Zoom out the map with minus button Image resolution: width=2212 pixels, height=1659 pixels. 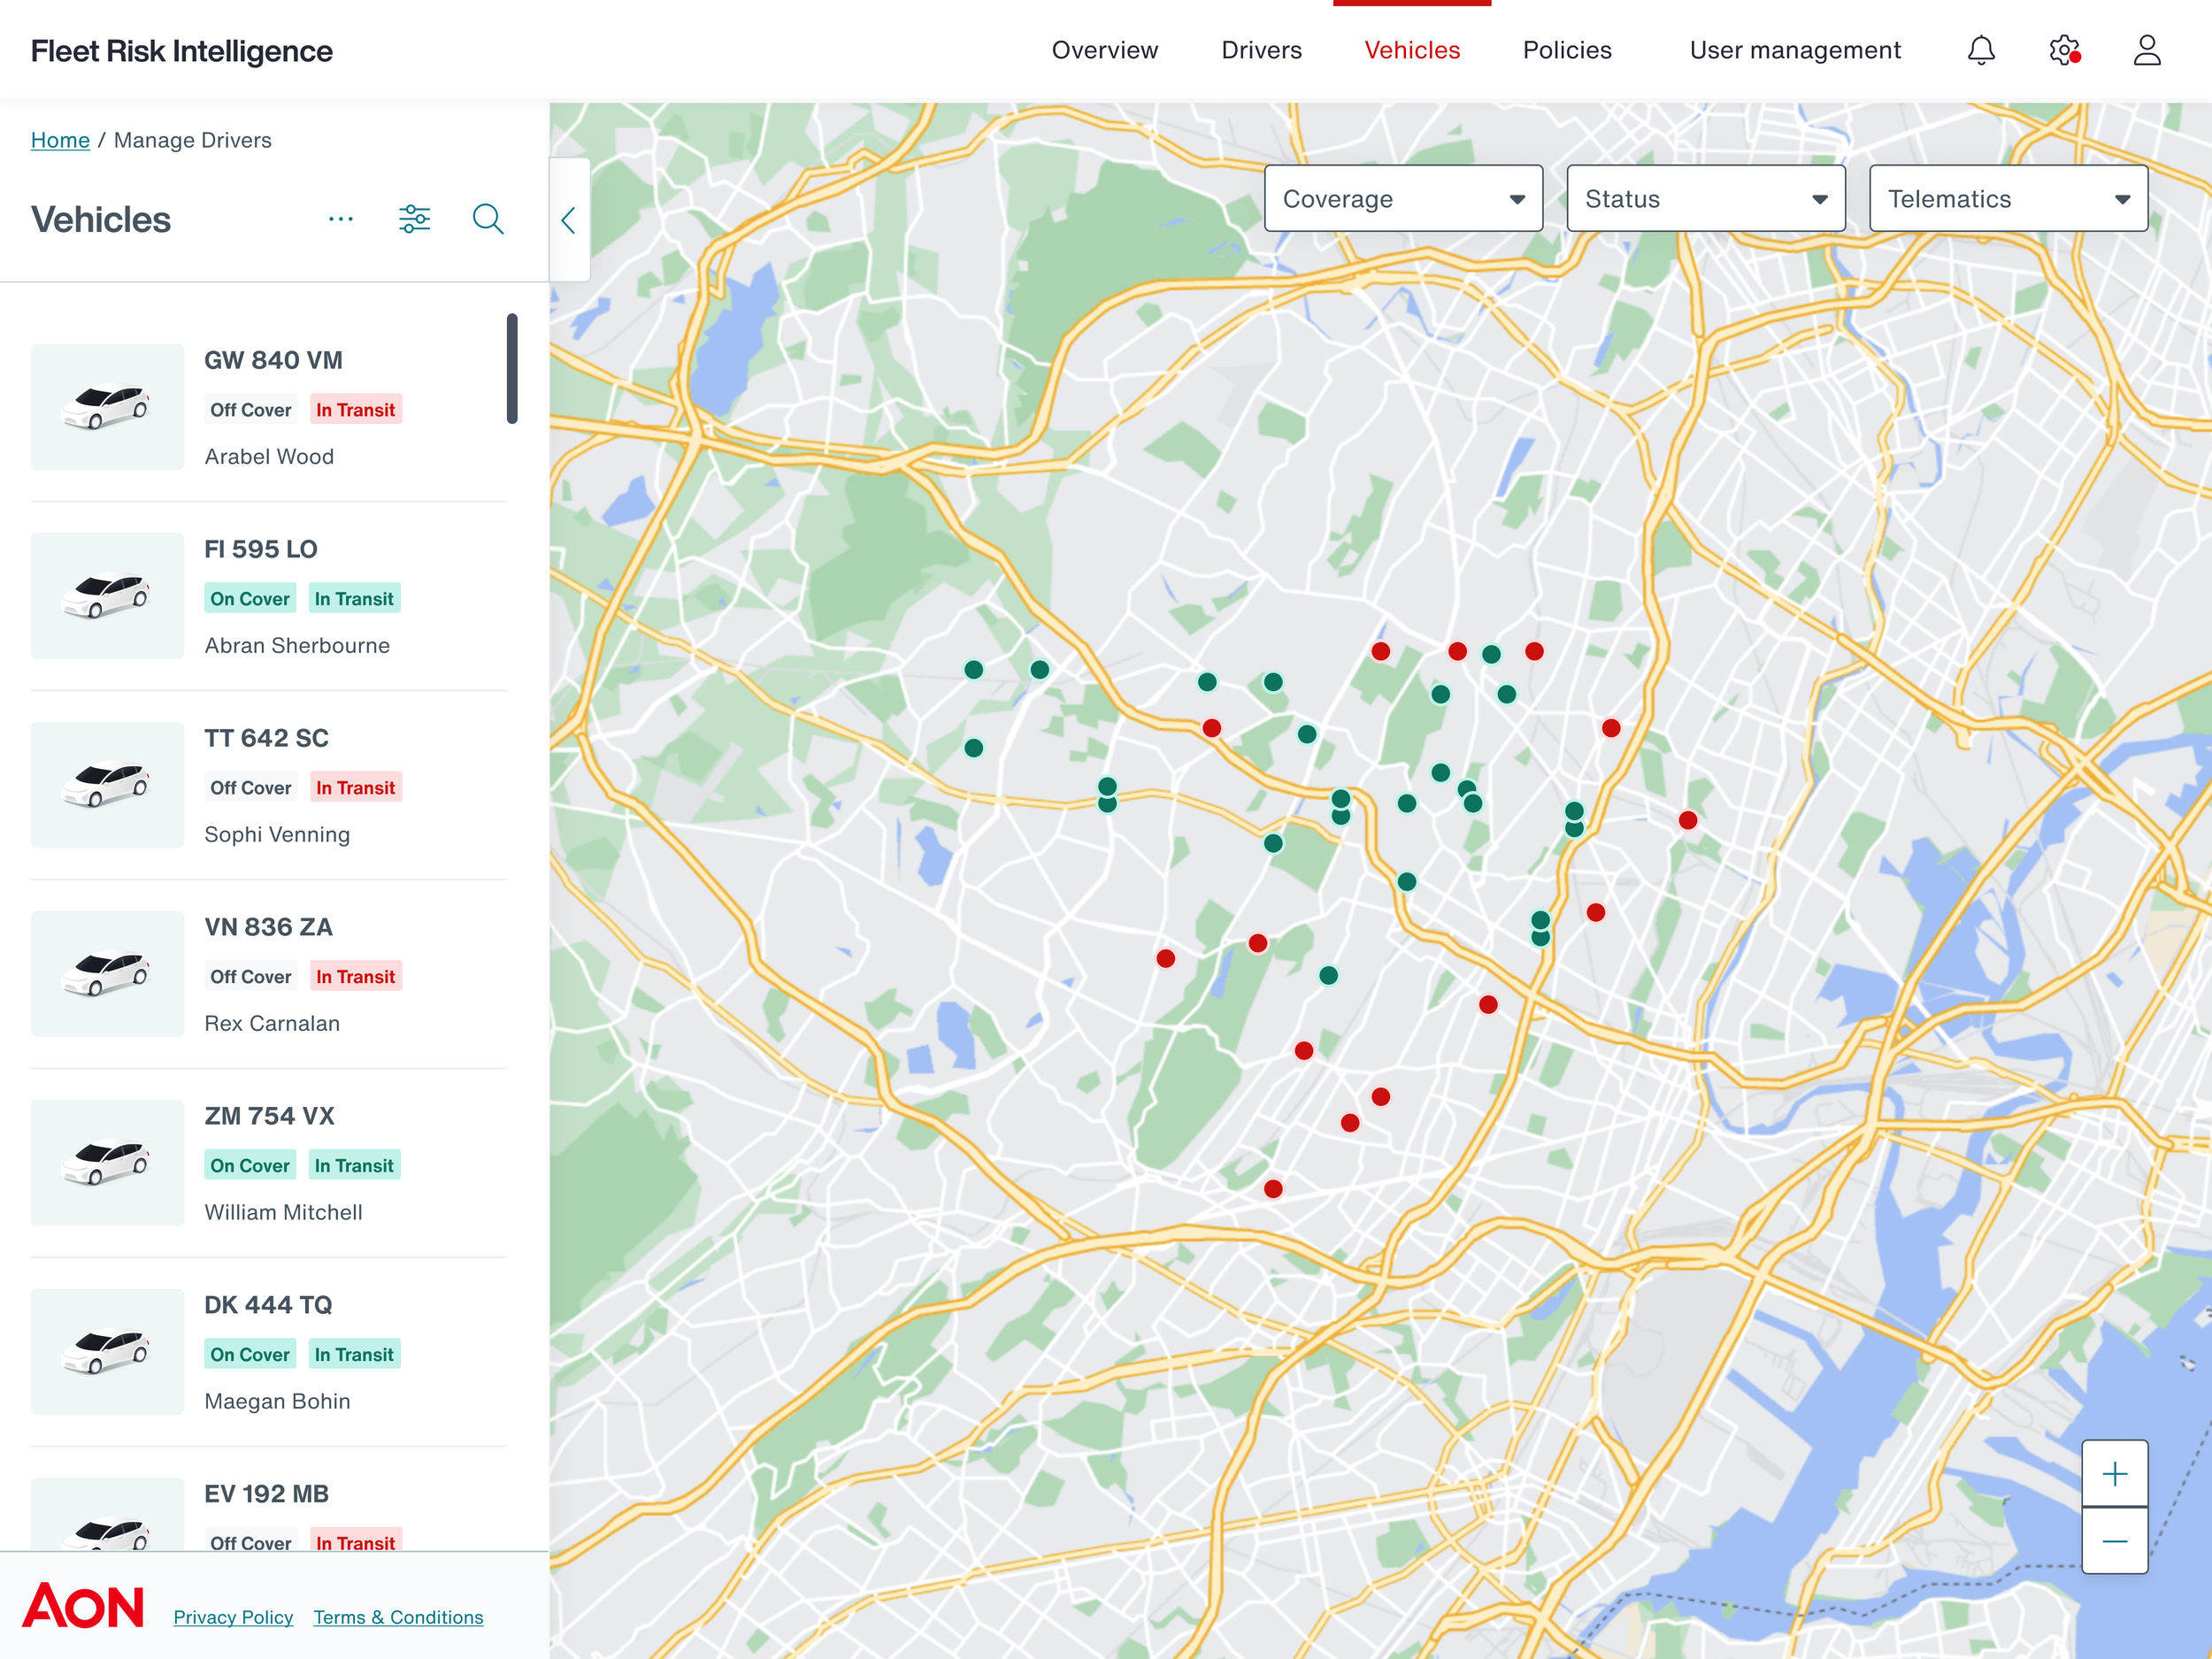pos(2114,1541)
